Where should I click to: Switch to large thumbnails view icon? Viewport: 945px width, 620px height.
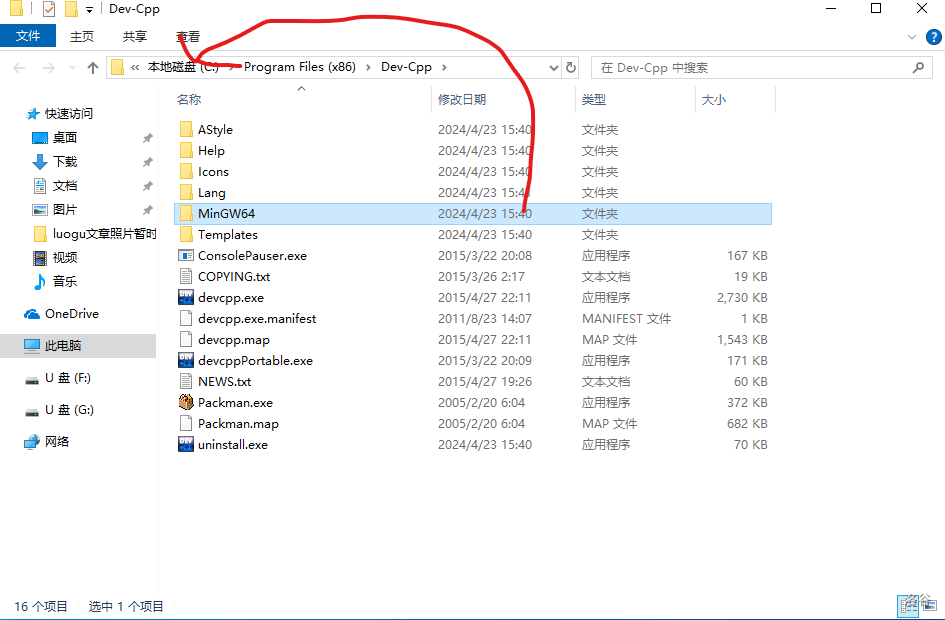tap(932, 606)
